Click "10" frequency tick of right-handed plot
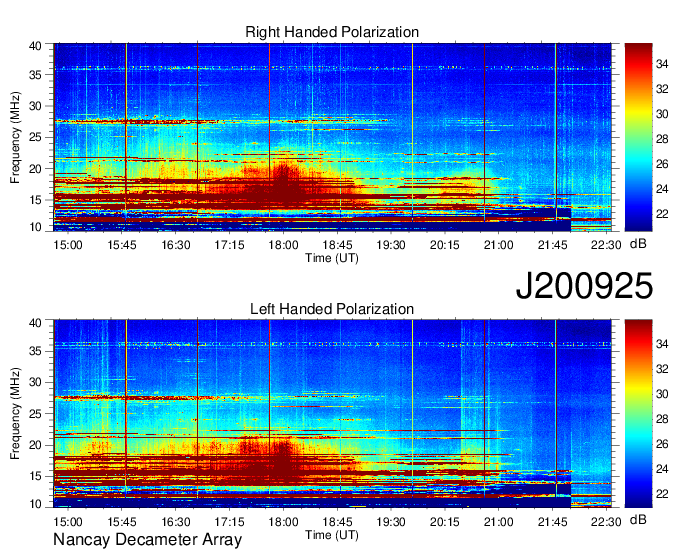Viewport: 680px width, 552px height. click(36, 227)
